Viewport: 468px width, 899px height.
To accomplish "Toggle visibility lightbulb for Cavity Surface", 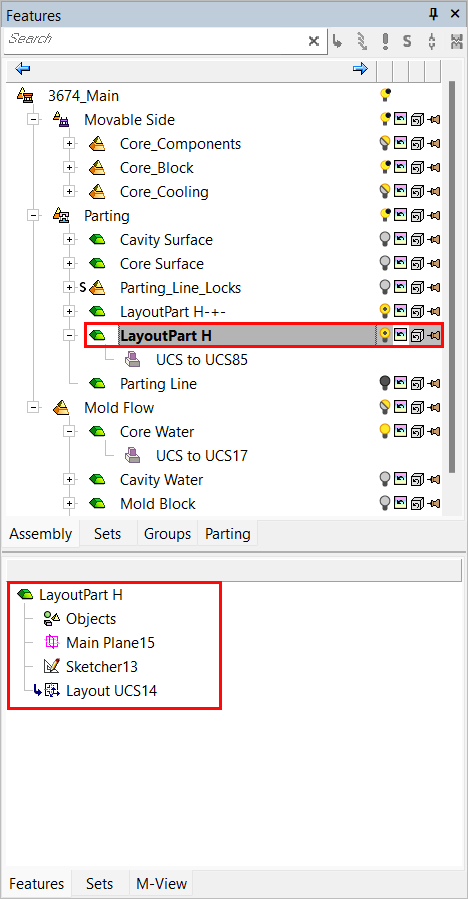I will click(x=385, y=240).
